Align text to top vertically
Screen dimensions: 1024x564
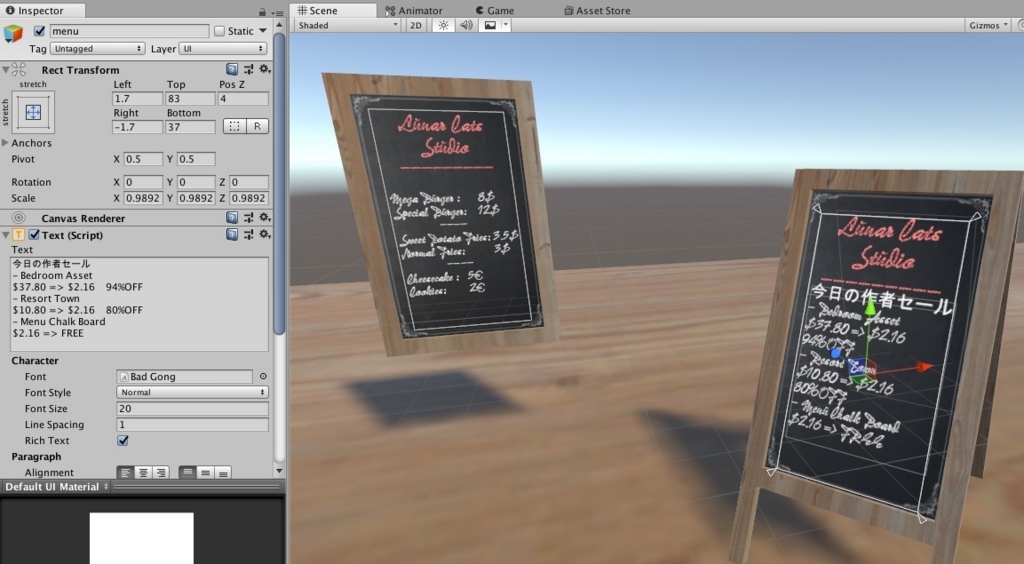pyautogui.click(x=187, y=473)
